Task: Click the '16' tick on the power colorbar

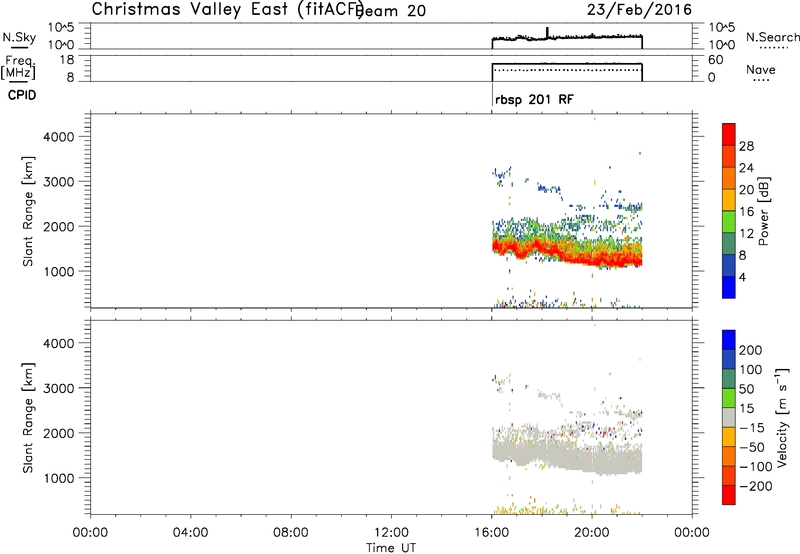Action: click(746, 212)
